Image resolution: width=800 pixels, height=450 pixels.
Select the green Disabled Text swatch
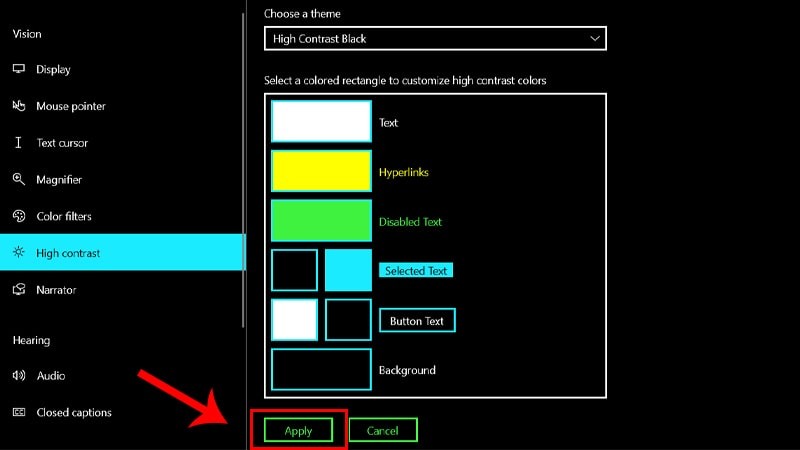coord(321,220)
